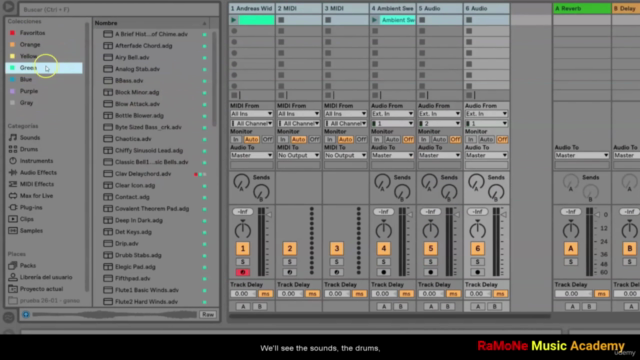
Task: Click track 1 Track Delay value field
Action: click(x=243, y=294)
